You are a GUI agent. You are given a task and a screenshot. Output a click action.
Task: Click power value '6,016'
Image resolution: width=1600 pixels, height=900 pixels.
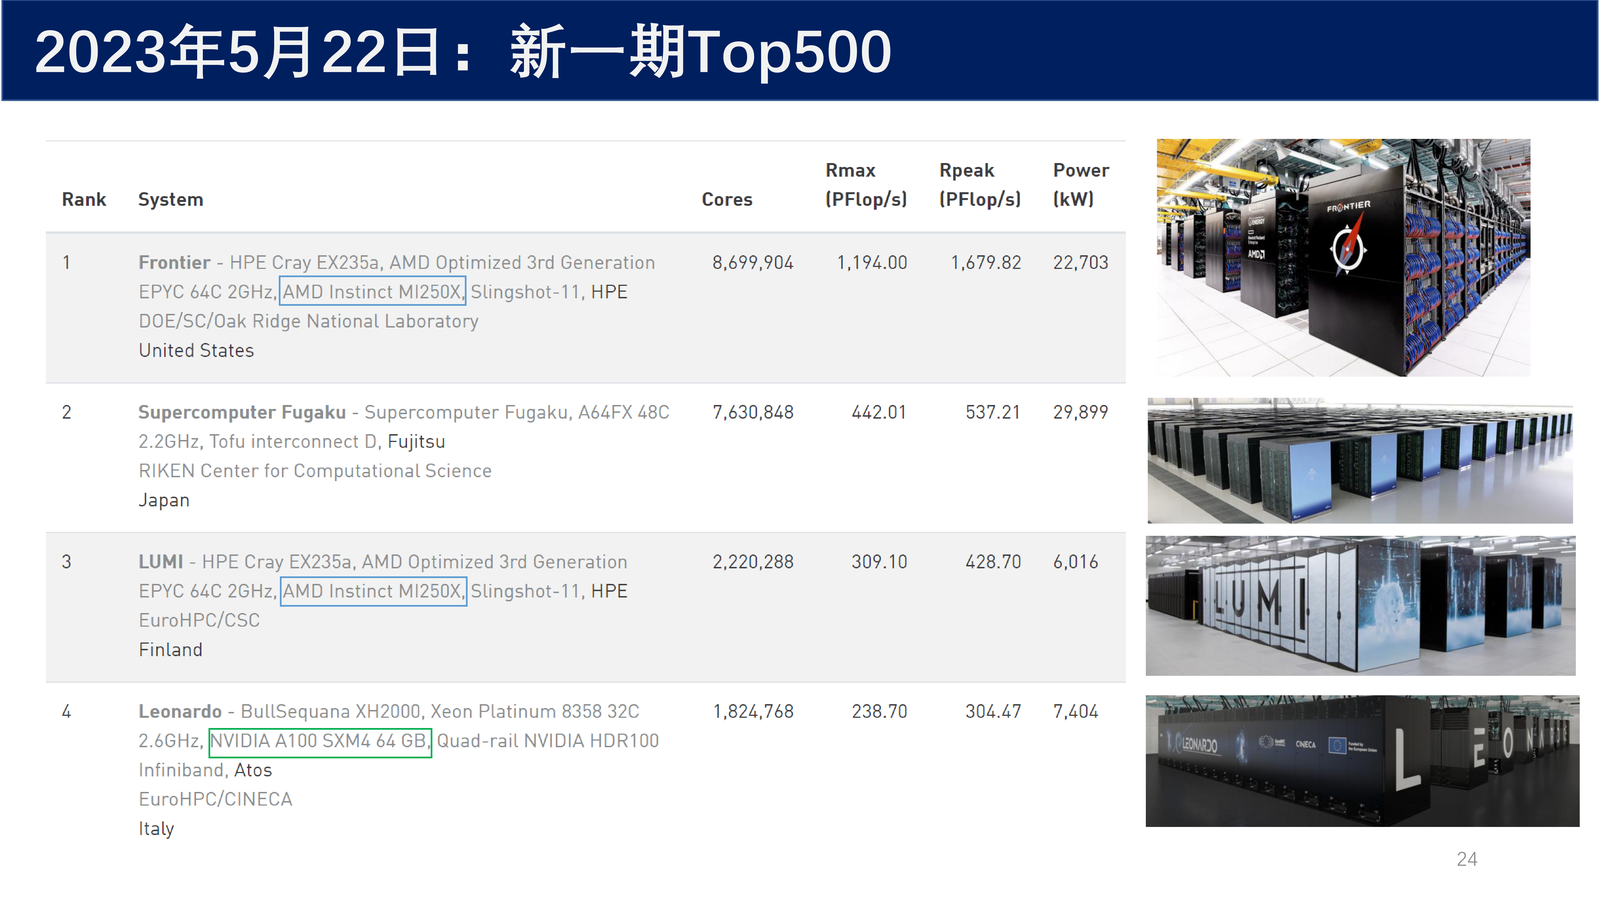[x=1076, y=562]
